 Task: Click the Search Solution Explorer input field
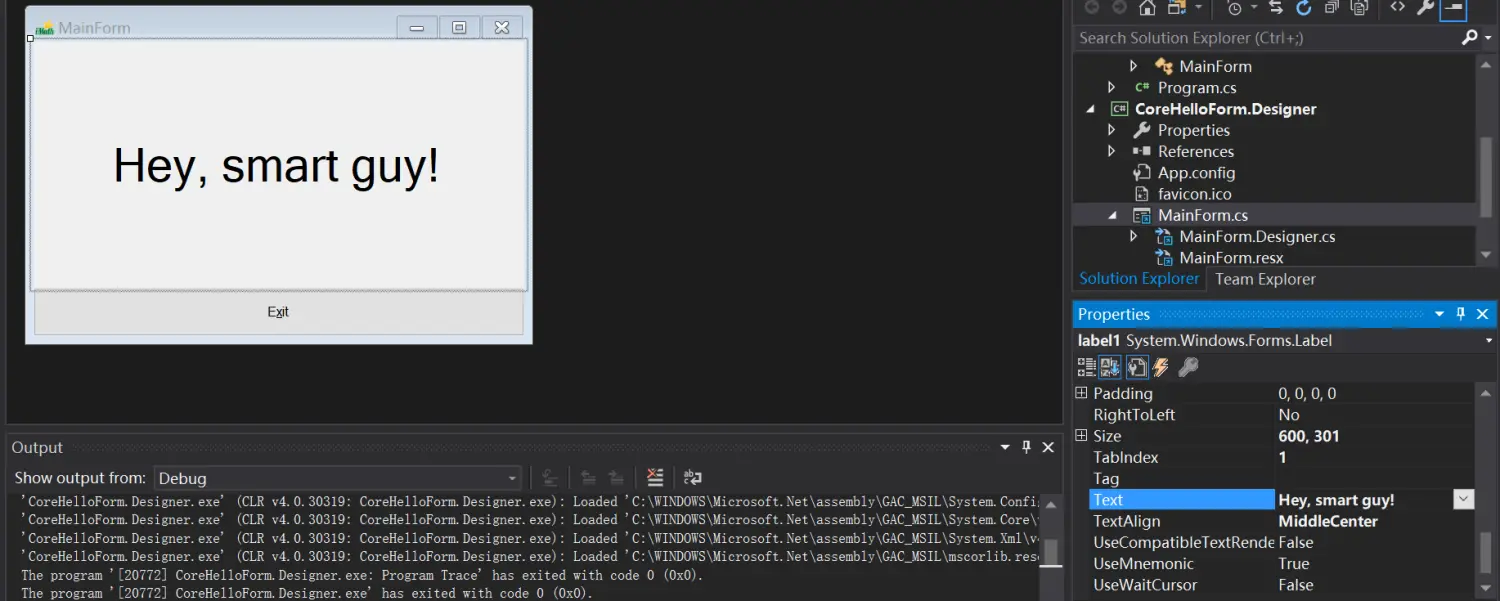1265,38
